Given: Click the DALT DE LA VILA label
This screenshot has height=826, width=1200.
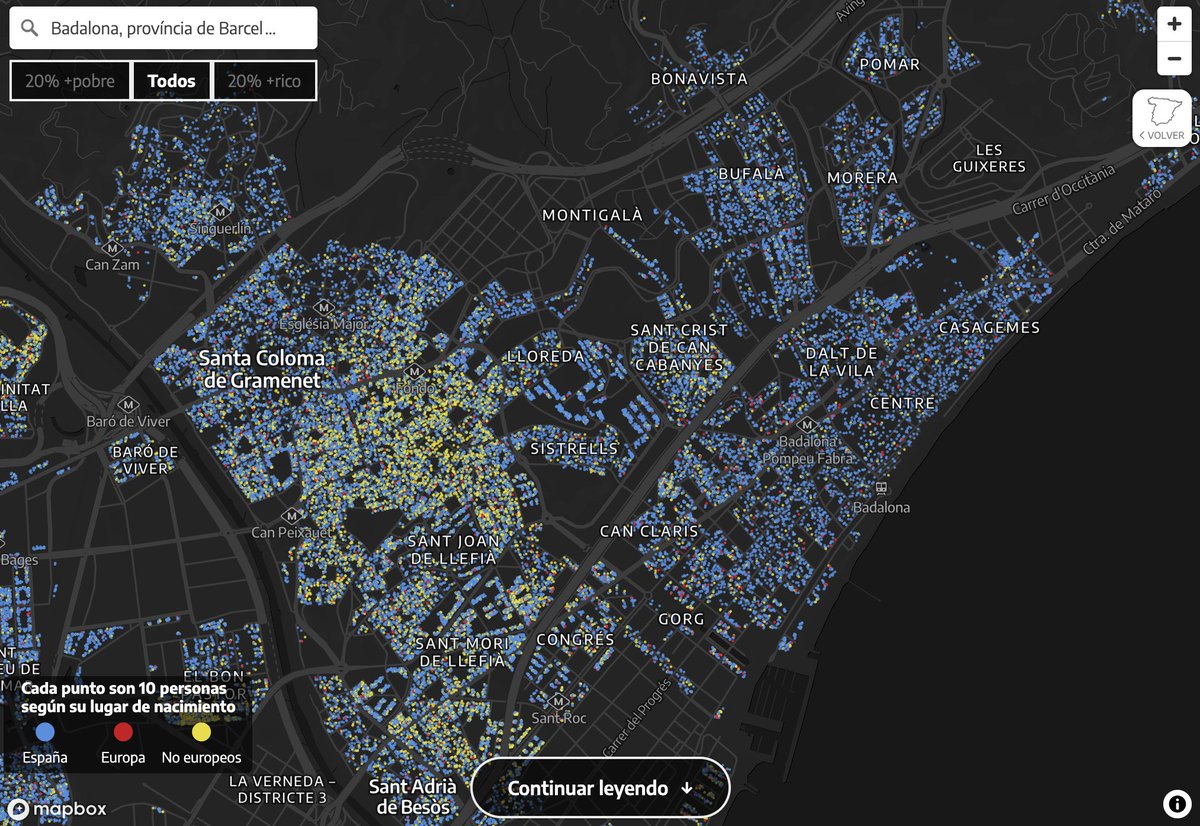Looking at the screenshot, I should [x=842, y=362].
